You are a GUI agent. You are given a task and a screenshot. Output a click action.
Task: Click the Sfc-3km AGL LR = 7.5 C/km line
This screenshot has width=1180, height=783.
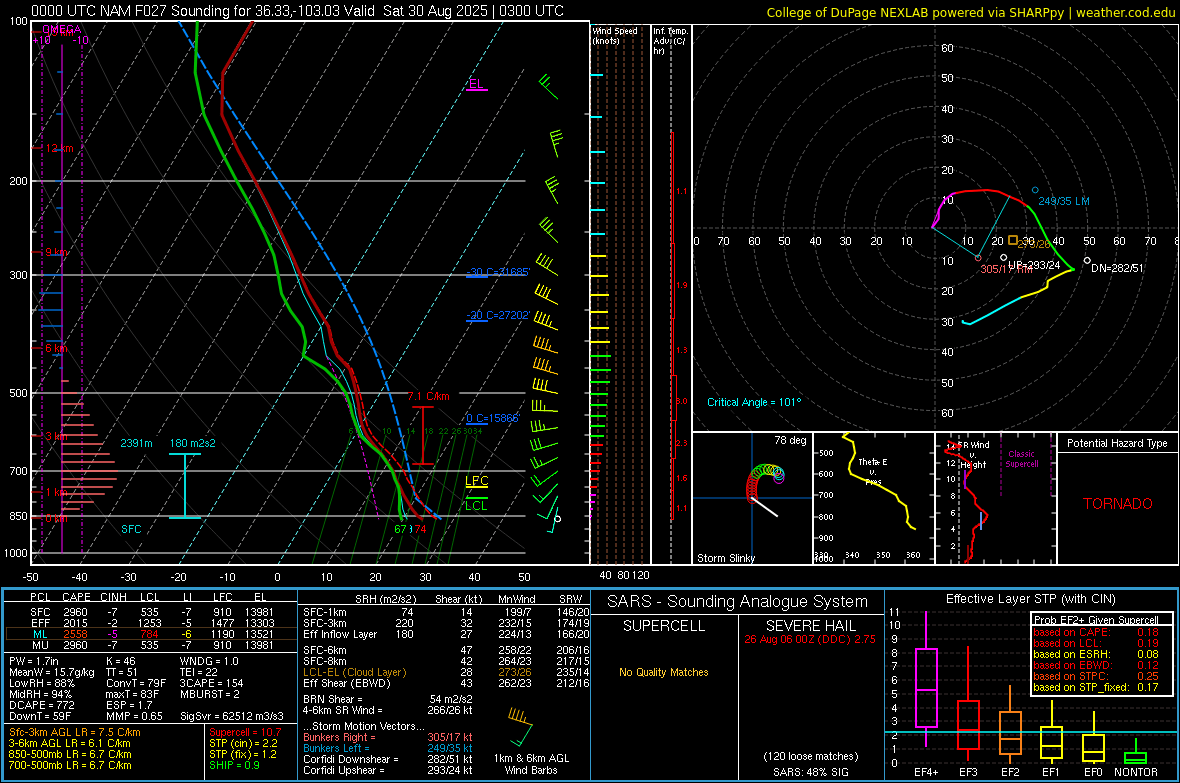75,732
